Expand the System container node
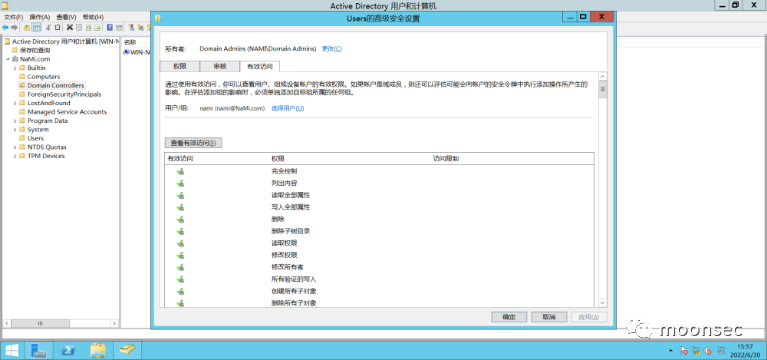Image resolution: width=767 pixels, height=360 pixels. tap(16, 130)
